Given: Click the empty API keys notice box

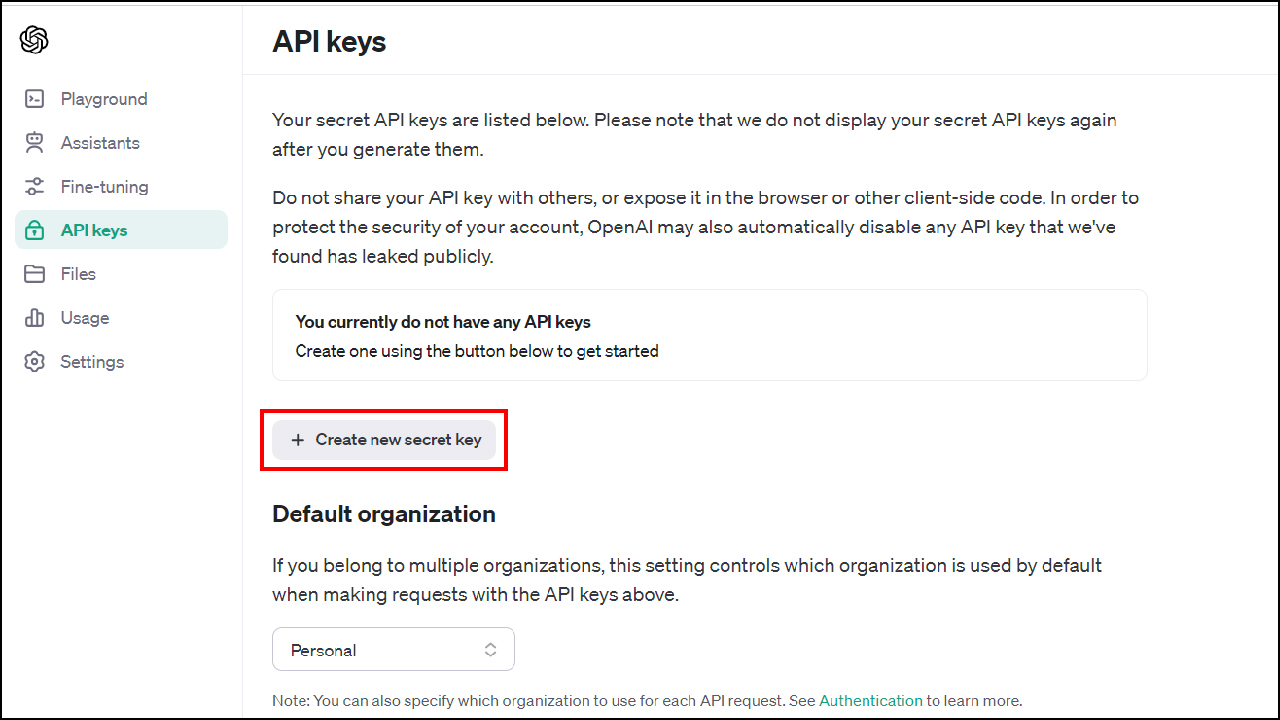Looking at the screenshot, I should (709, 336).
